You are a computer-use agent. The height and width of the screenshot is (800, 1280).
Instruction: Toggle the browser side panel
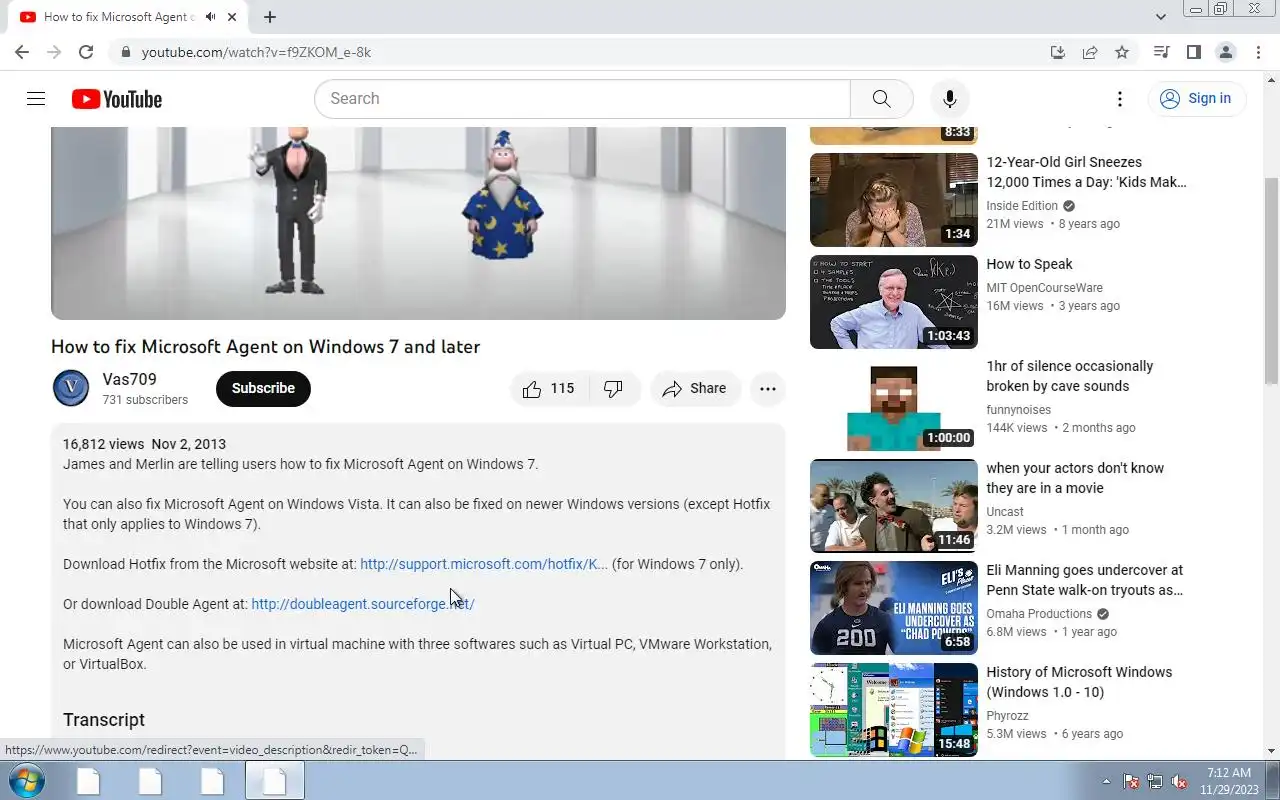pos(1193,52)
